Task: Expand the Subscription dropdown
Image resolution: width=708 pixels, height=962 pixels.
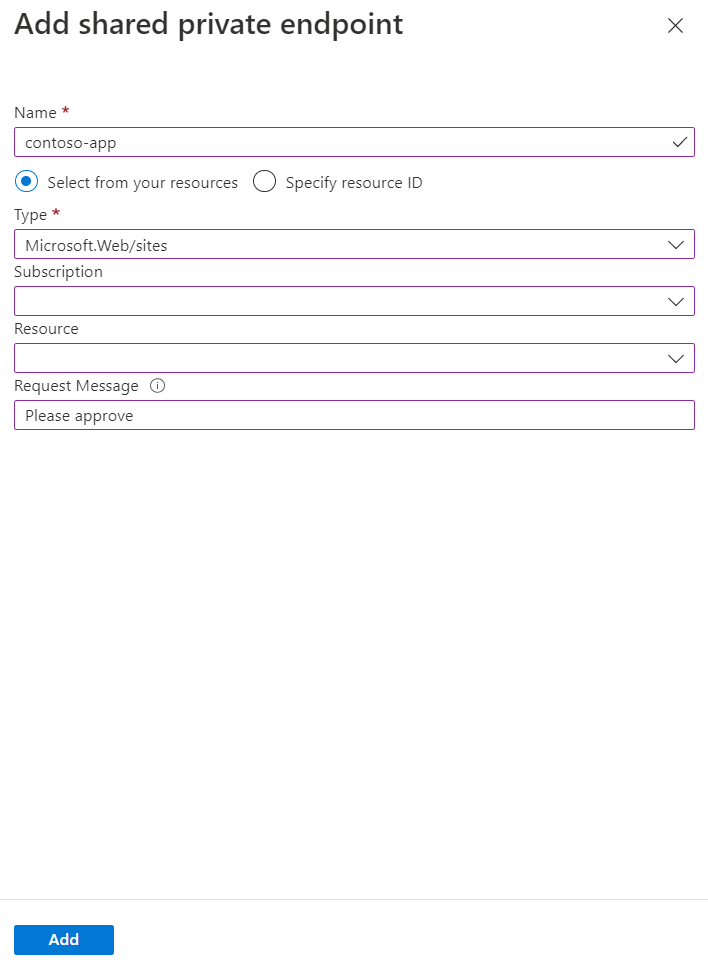Action: pos(340,301)
